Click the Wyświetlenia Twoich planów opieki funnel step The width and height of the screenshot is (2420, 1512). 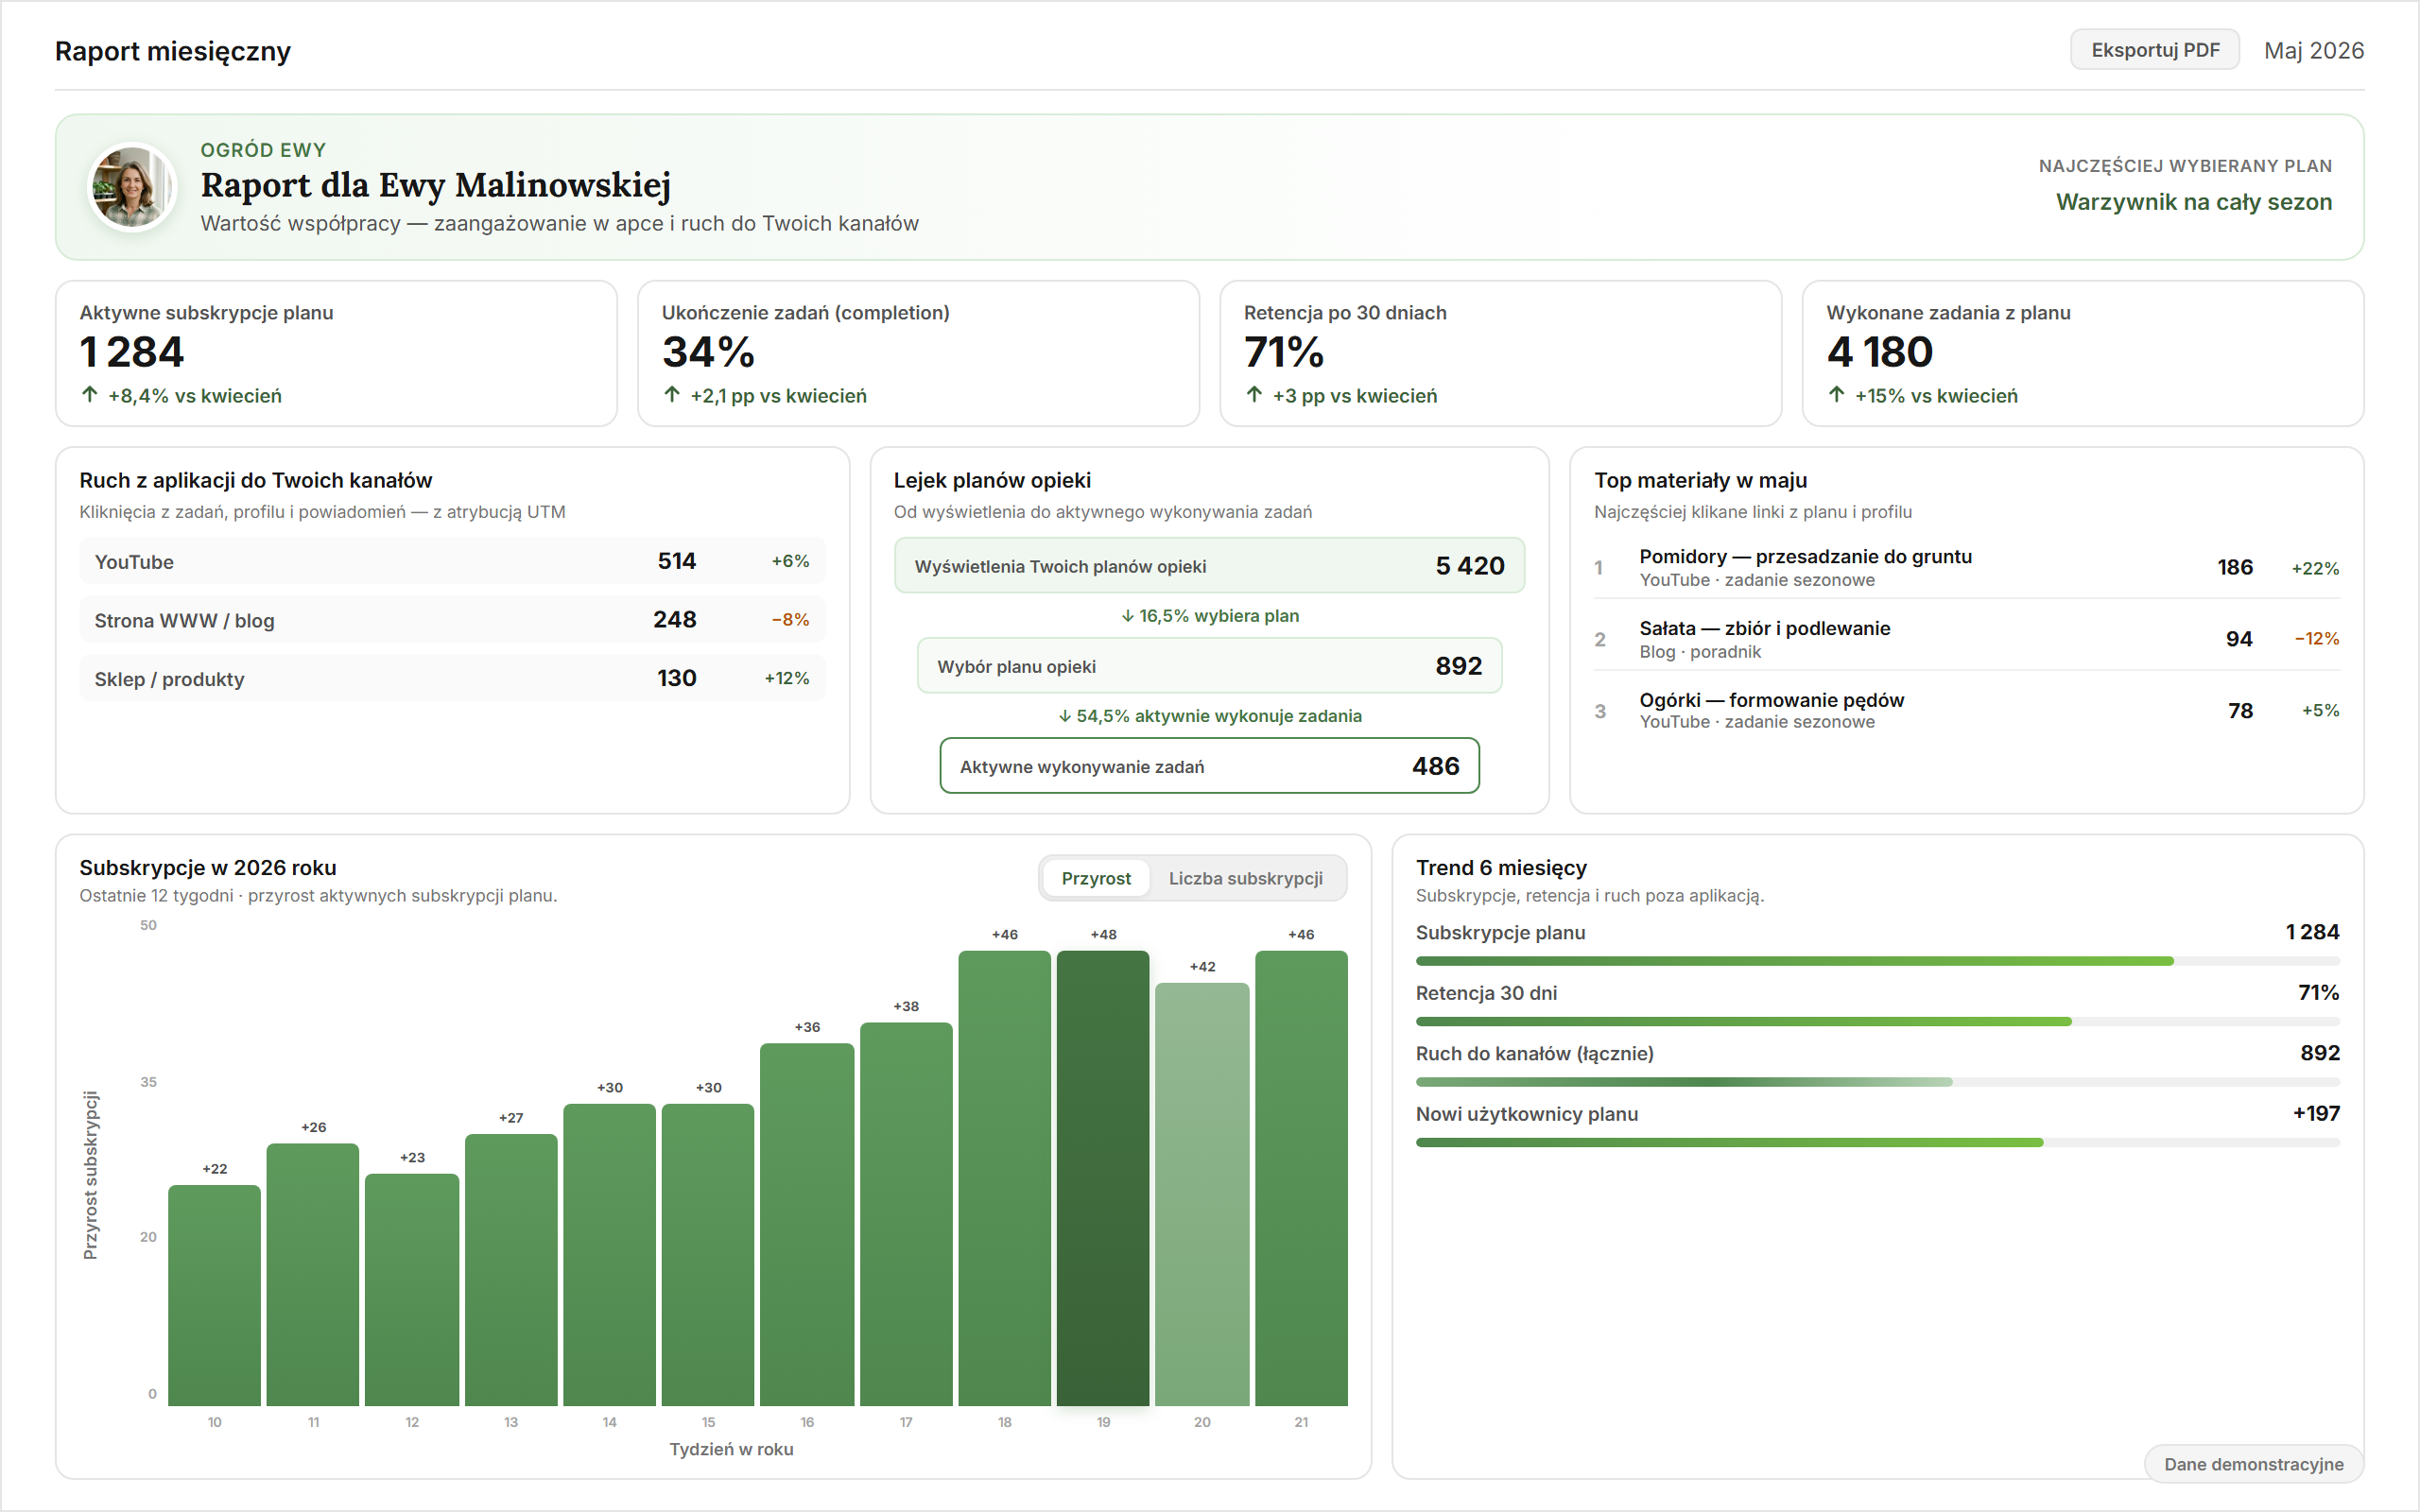(x=1209, y=566)
